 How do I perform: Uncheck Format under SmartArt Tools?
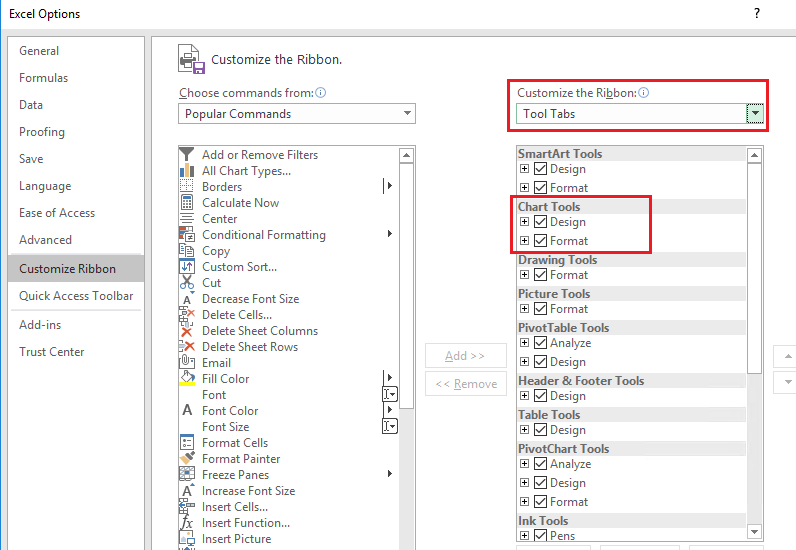point(541,187)
